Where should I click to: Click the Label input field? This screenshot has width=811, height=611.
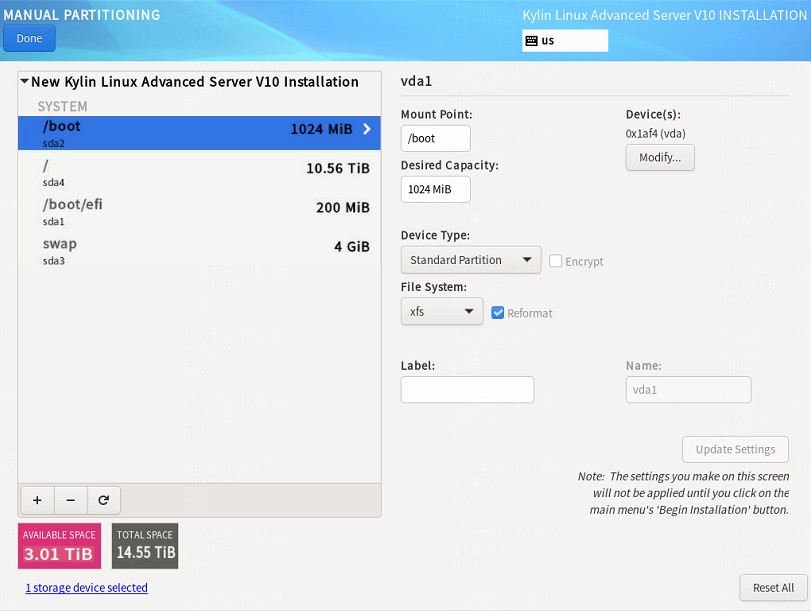click(467, 390)
